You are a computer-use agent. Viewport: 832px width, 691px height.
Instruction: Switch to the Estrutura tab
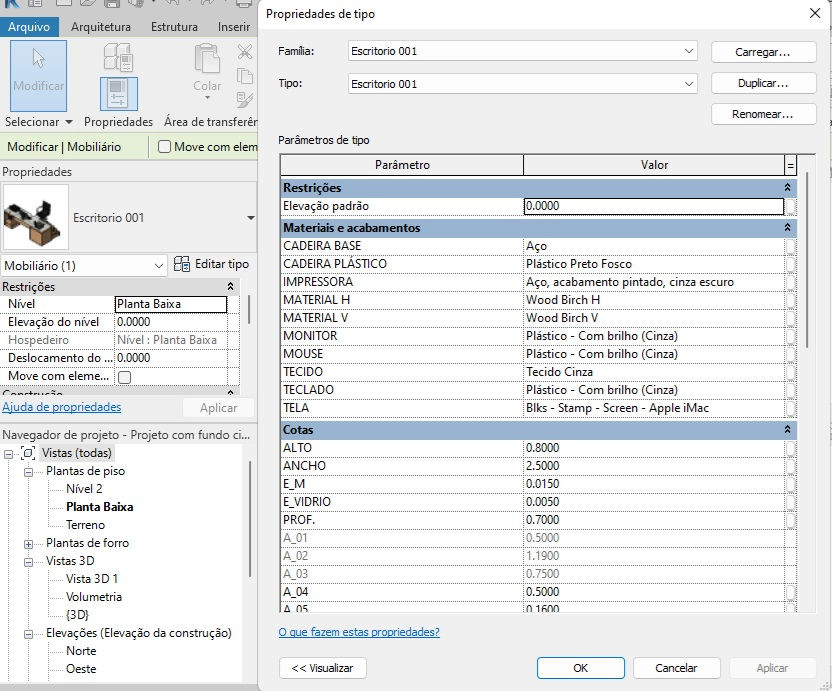[174, 27]
